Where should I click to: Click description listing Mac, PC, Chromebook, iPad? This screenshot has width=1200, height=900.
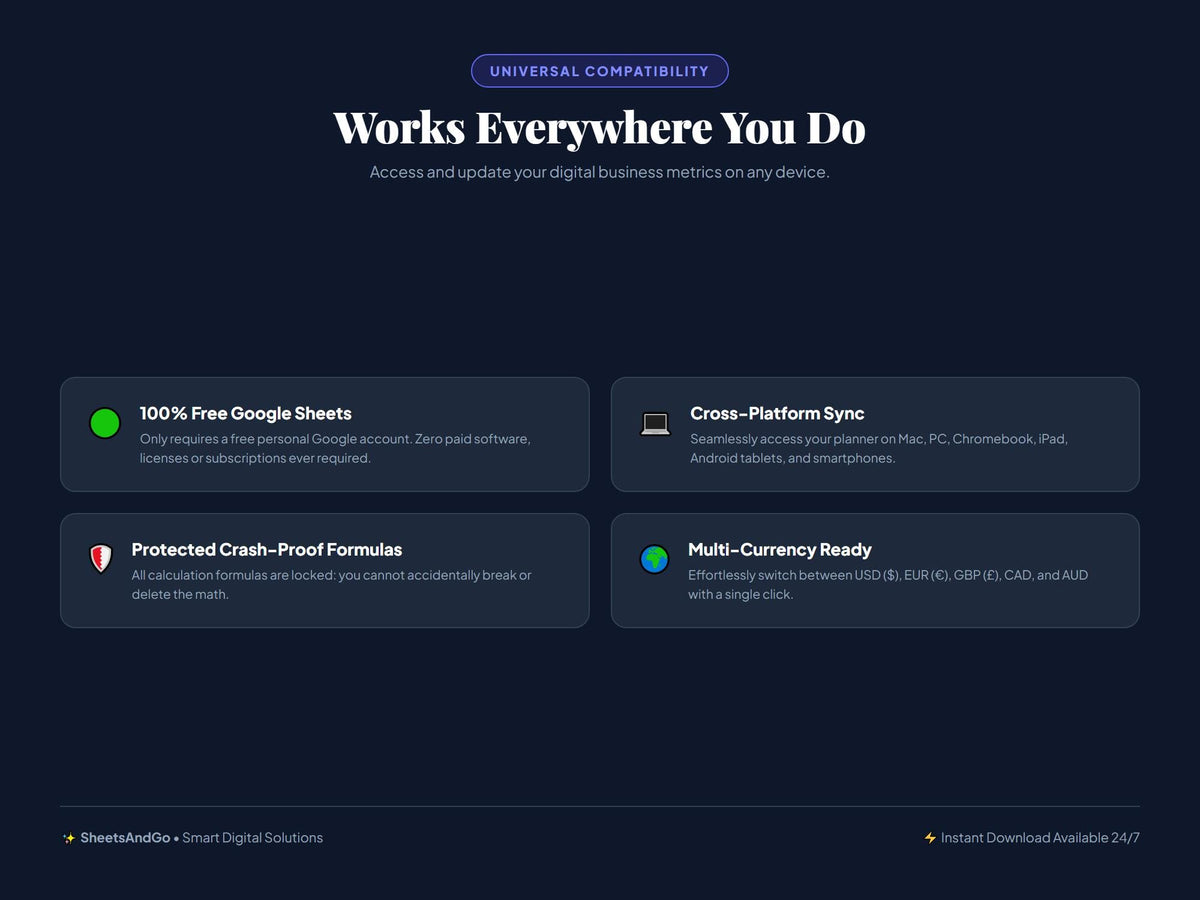[x=879, y=448]
